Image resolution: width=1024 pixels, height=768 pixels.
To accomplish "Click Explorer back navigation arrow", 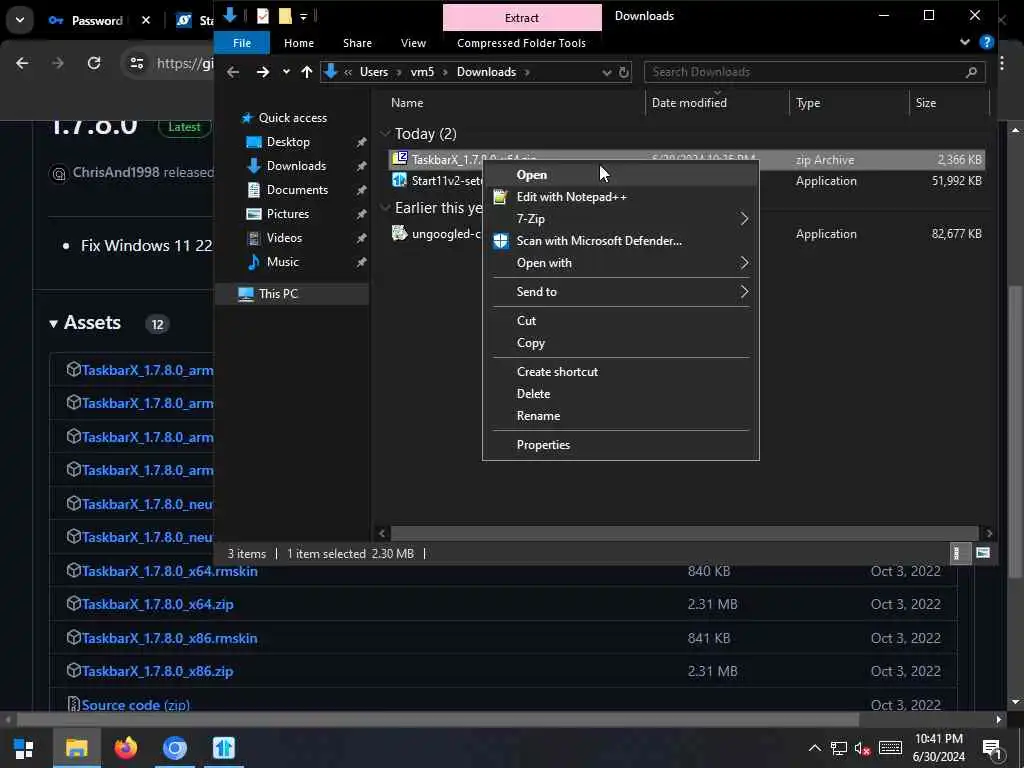I will [233, 72].
